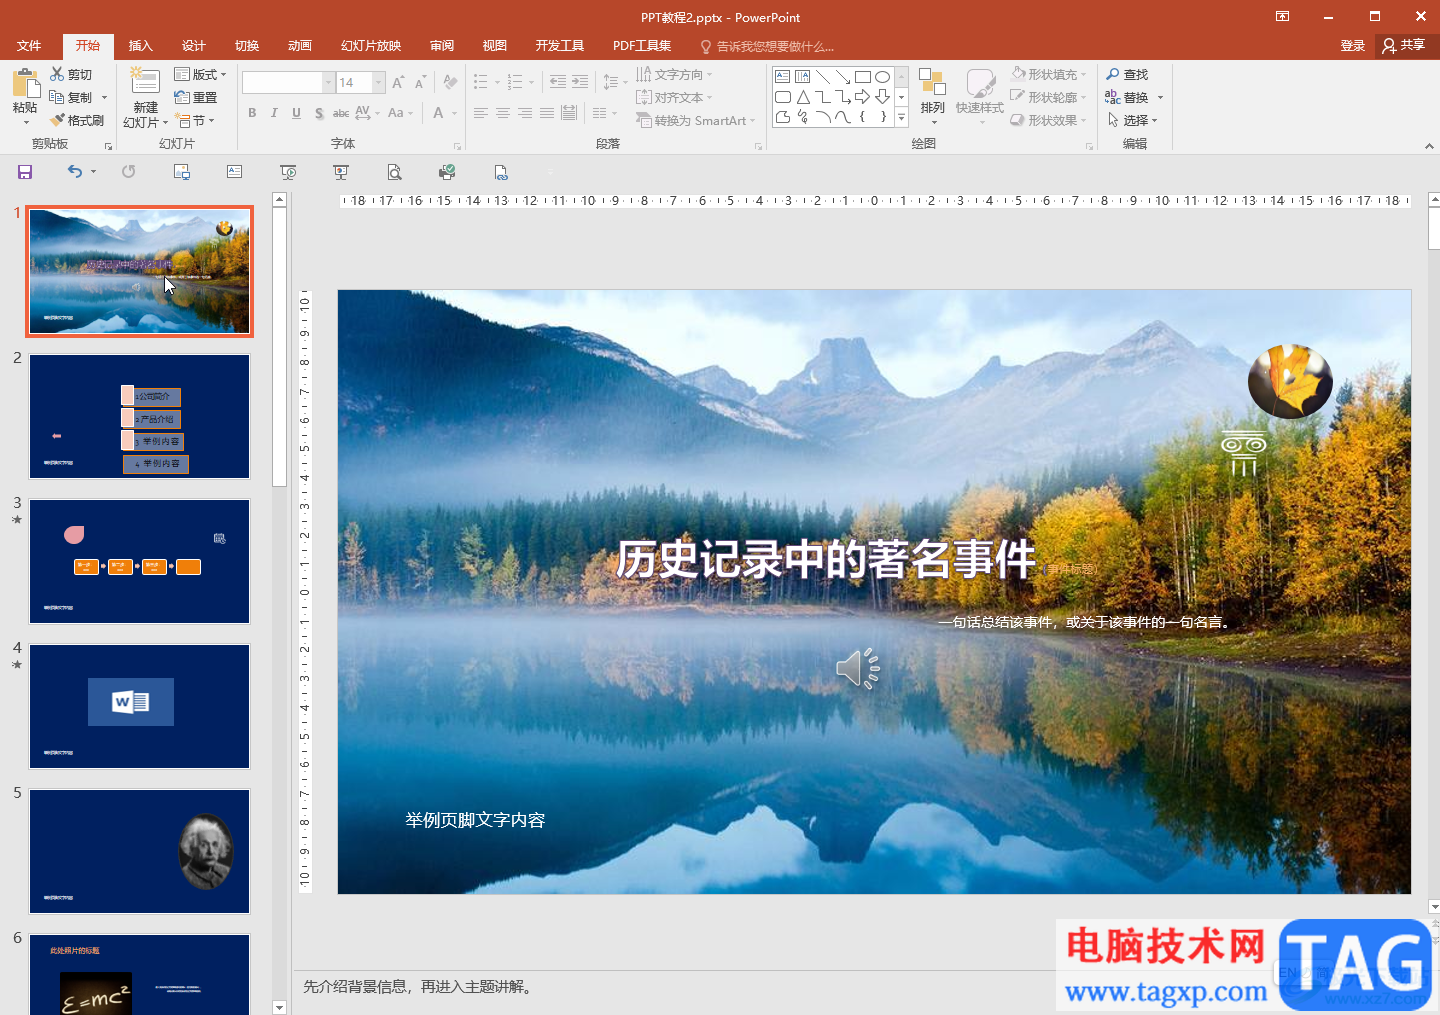Align paragraph text left

point(481,113)
